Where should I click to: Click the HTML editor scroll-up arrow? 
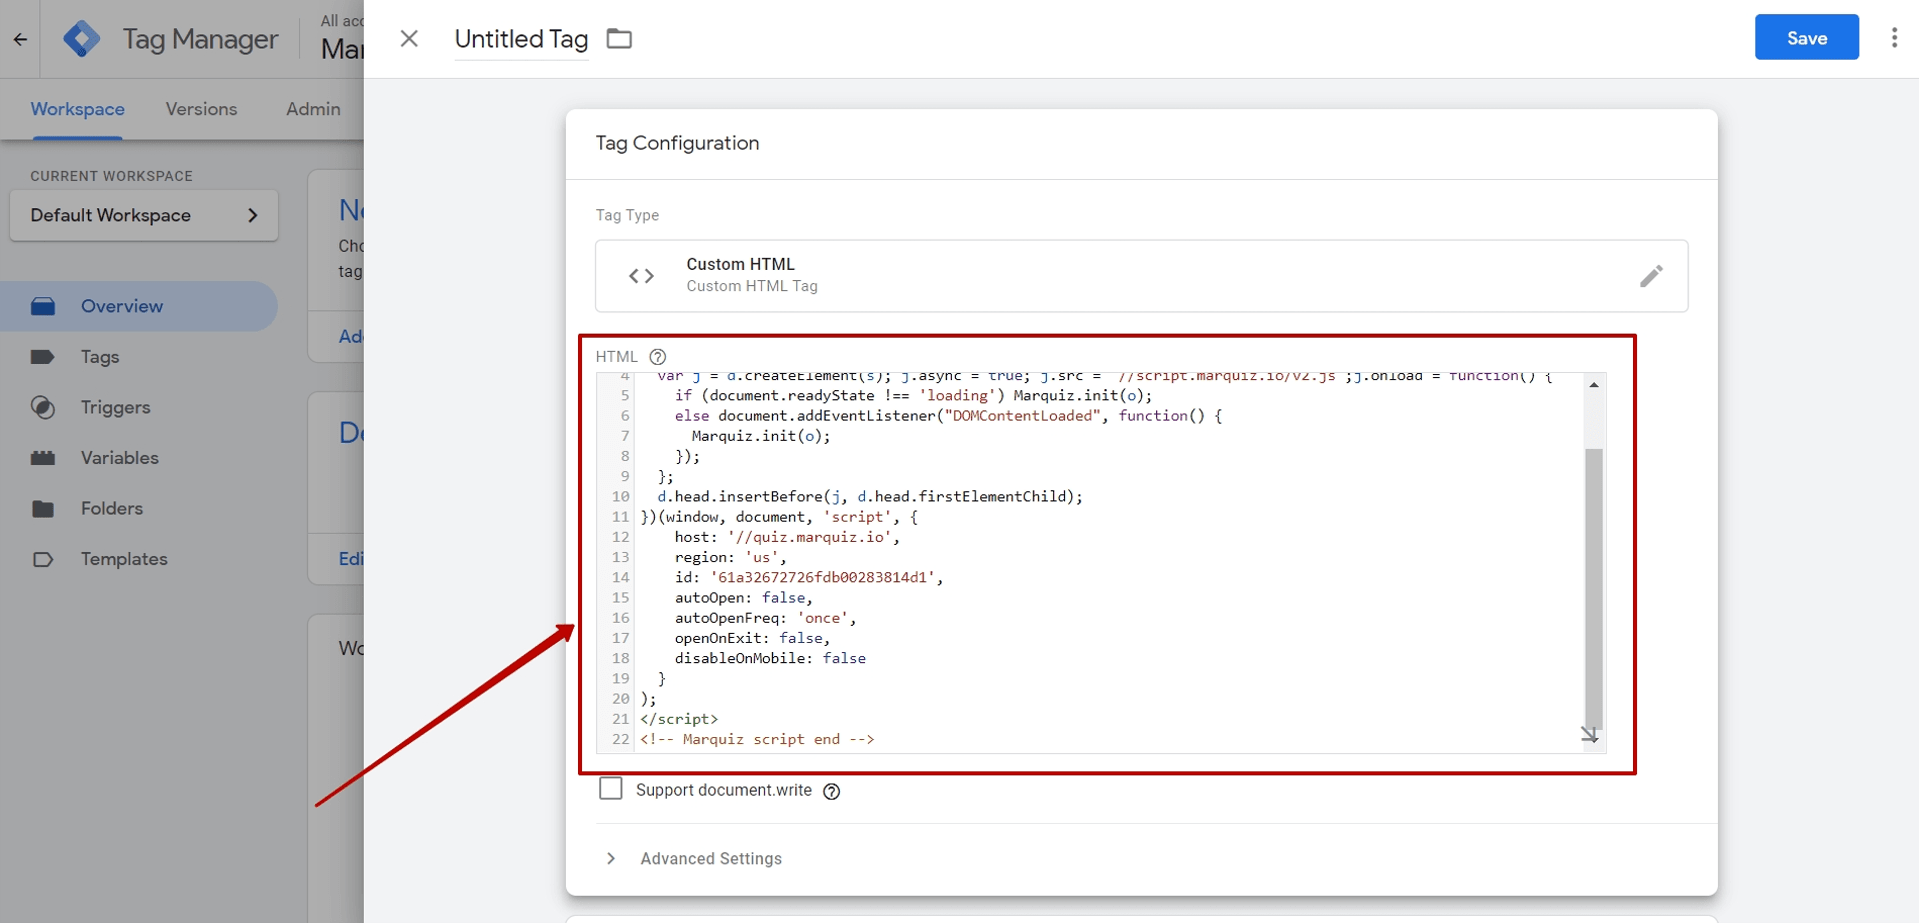[x=1594, y=385]
